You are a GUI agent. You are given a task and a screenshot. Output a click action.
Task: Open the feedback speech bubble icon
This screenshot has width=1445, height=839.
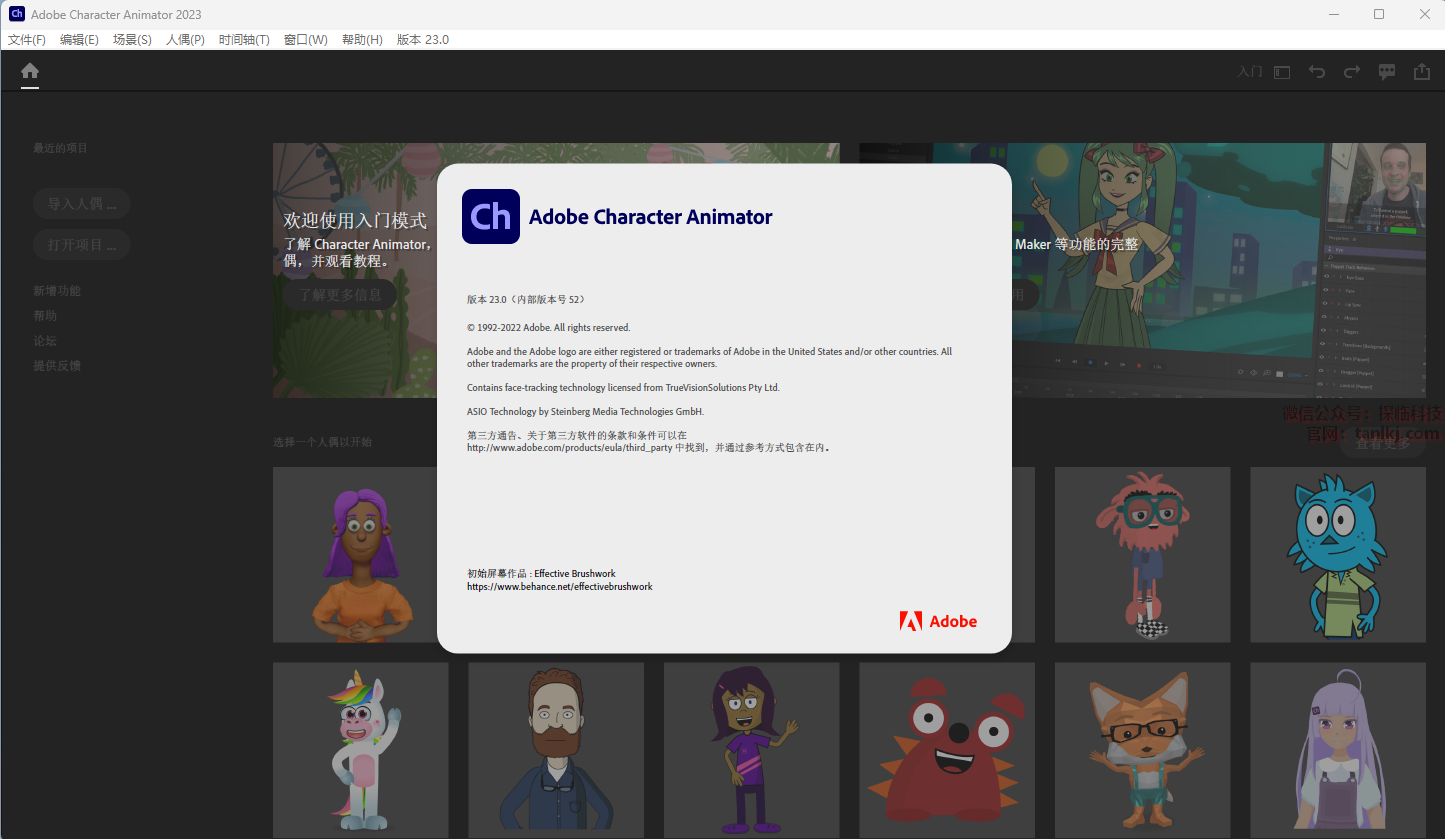click(1387, 72)
